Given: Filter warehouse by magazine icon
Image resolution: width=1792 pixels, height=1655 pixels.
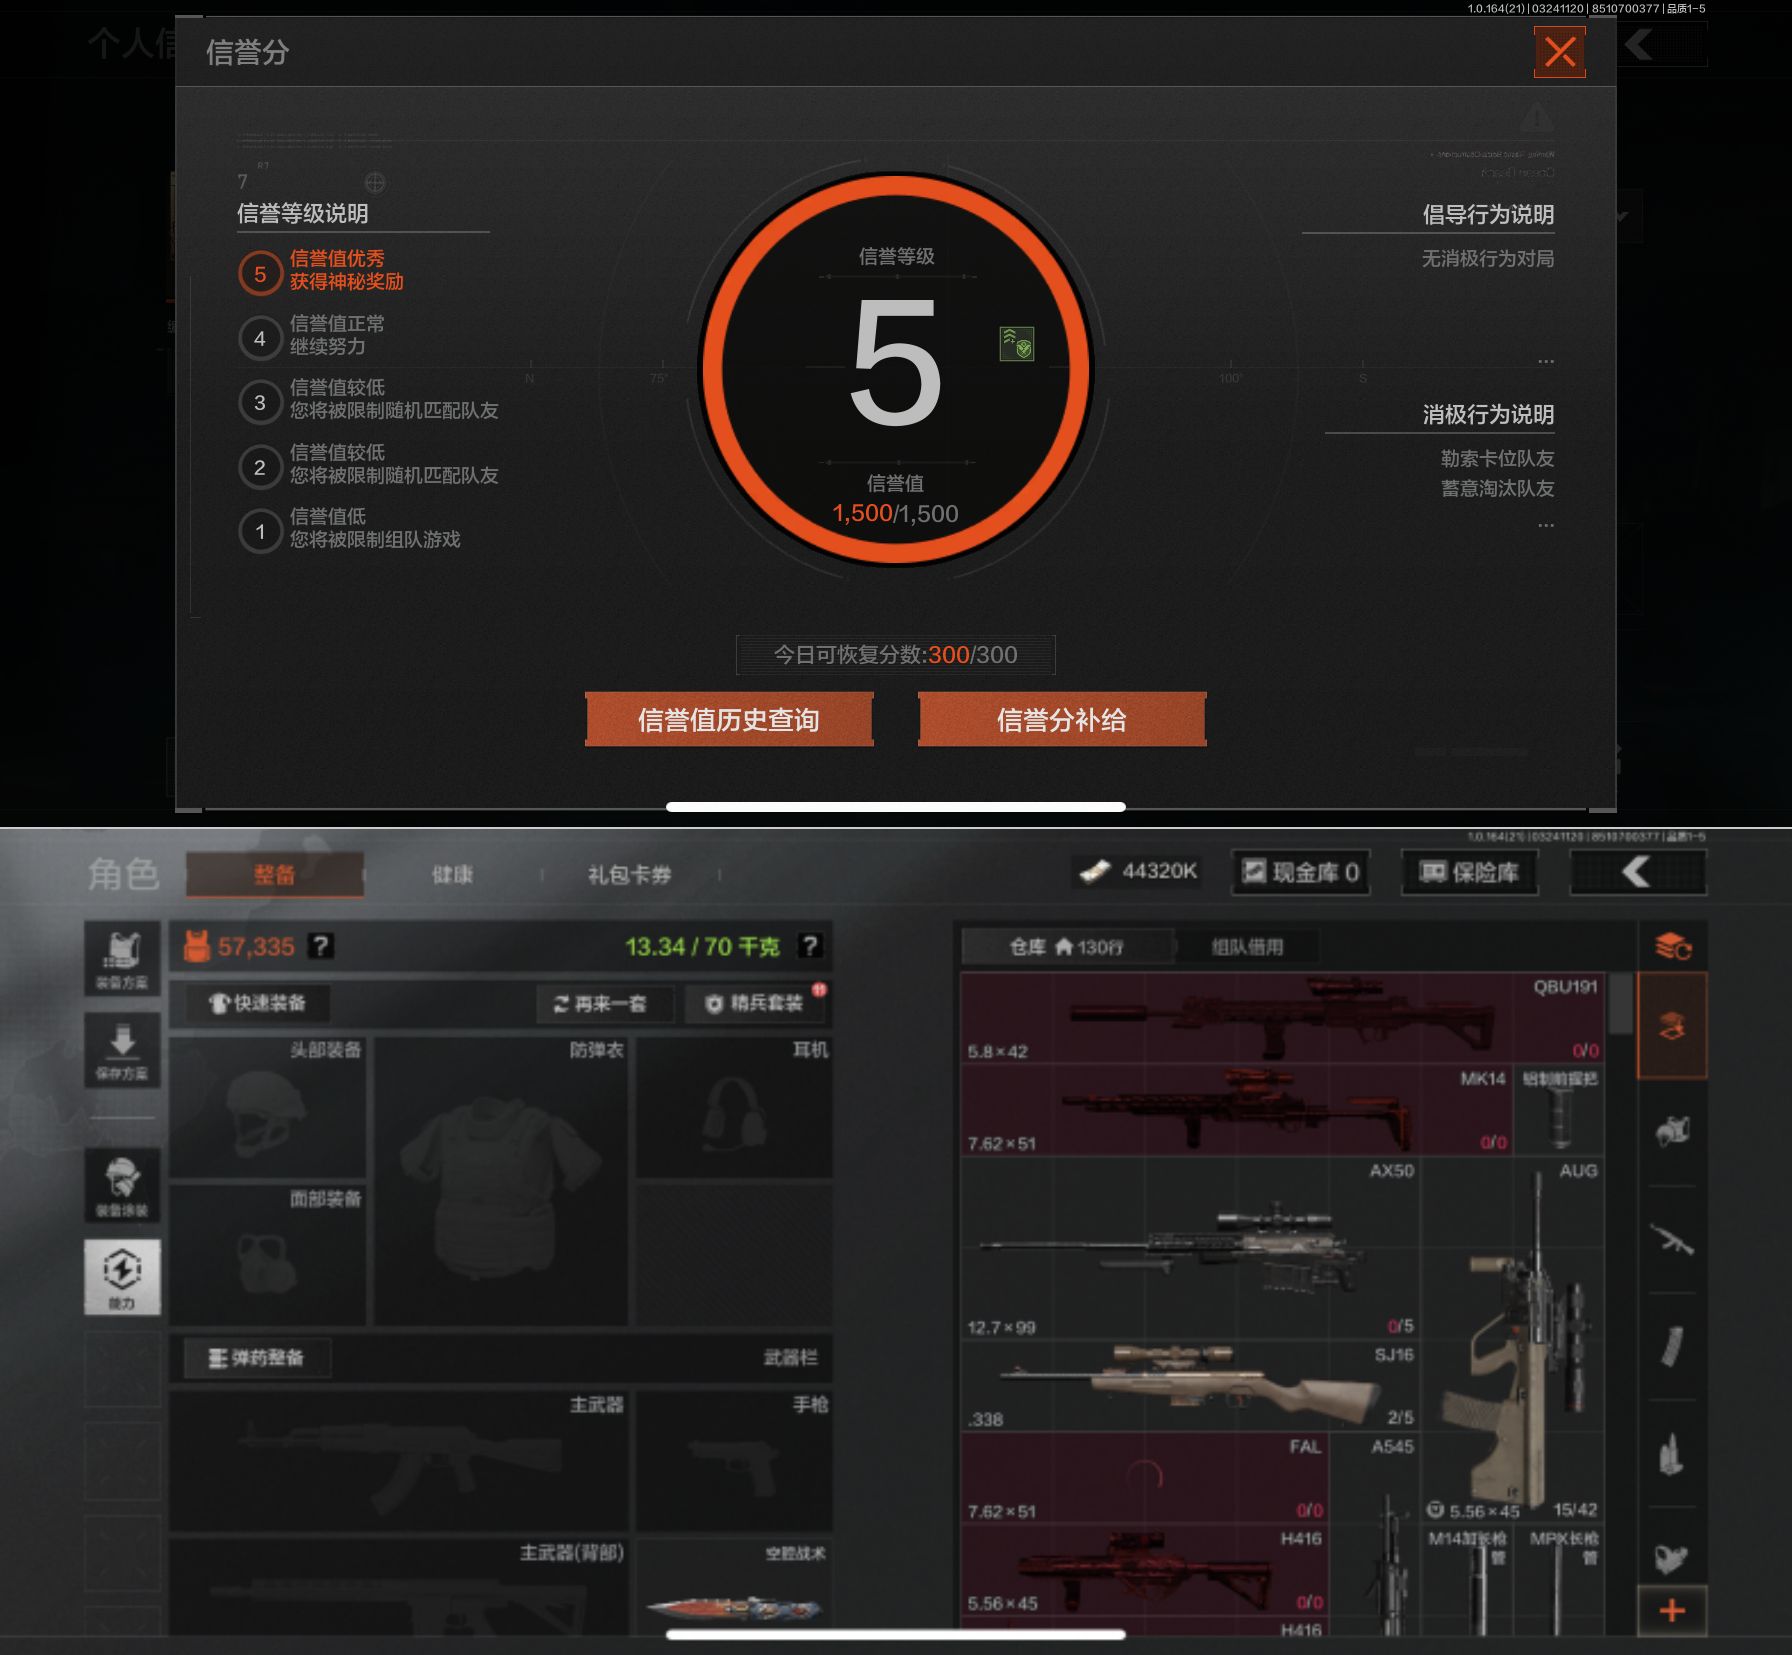Looking at the screenshot, I should click(x=1671, y=1346).
